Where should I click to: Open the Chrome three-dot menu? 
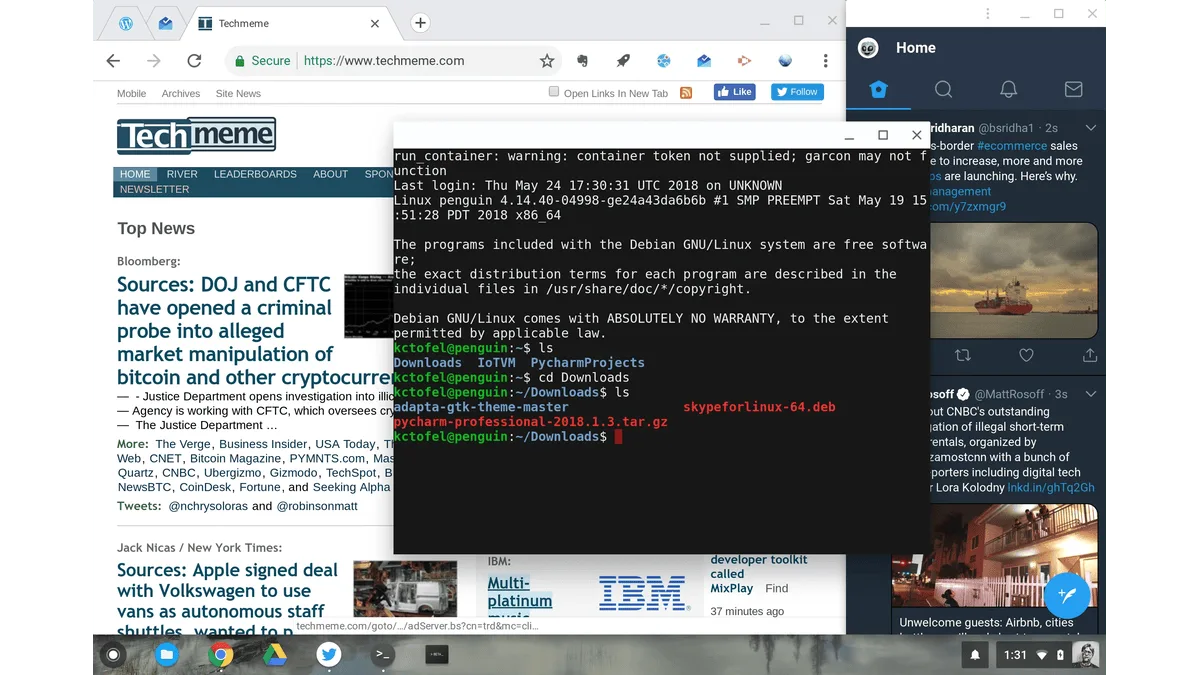[826, 61]
